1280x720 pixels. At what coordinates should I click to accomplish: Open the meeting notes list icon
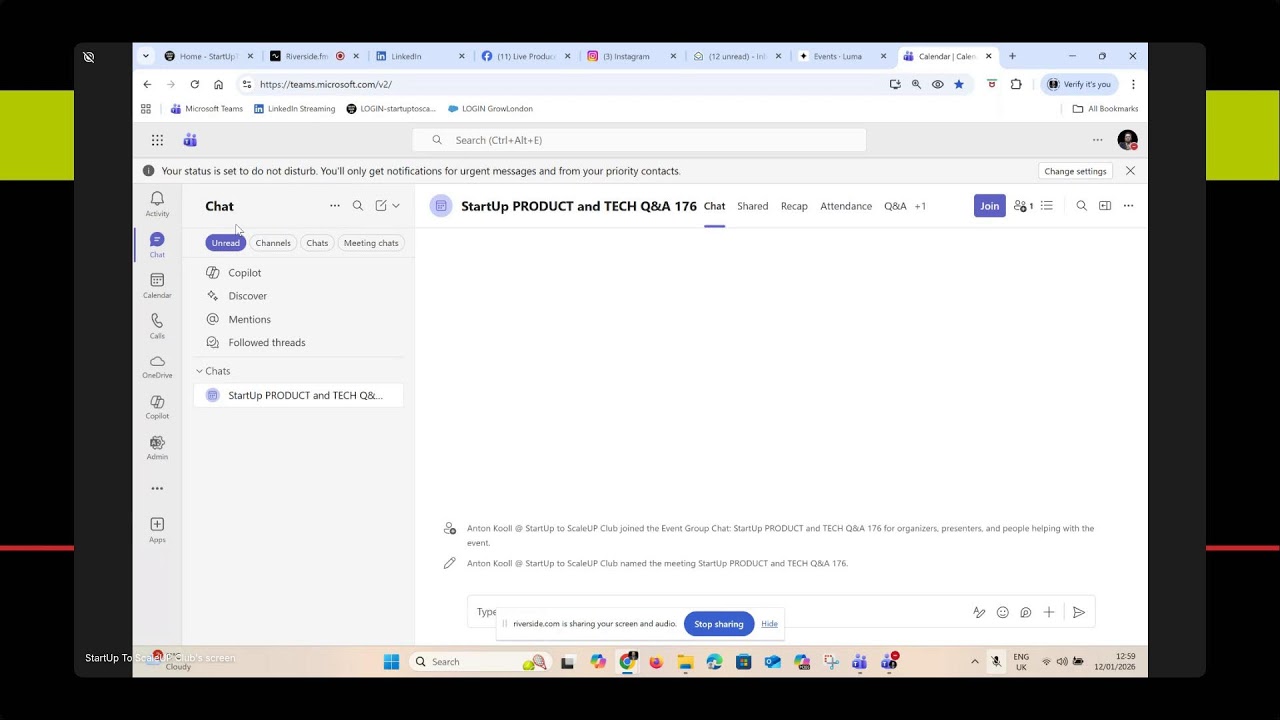click(x=1047, y=206)
